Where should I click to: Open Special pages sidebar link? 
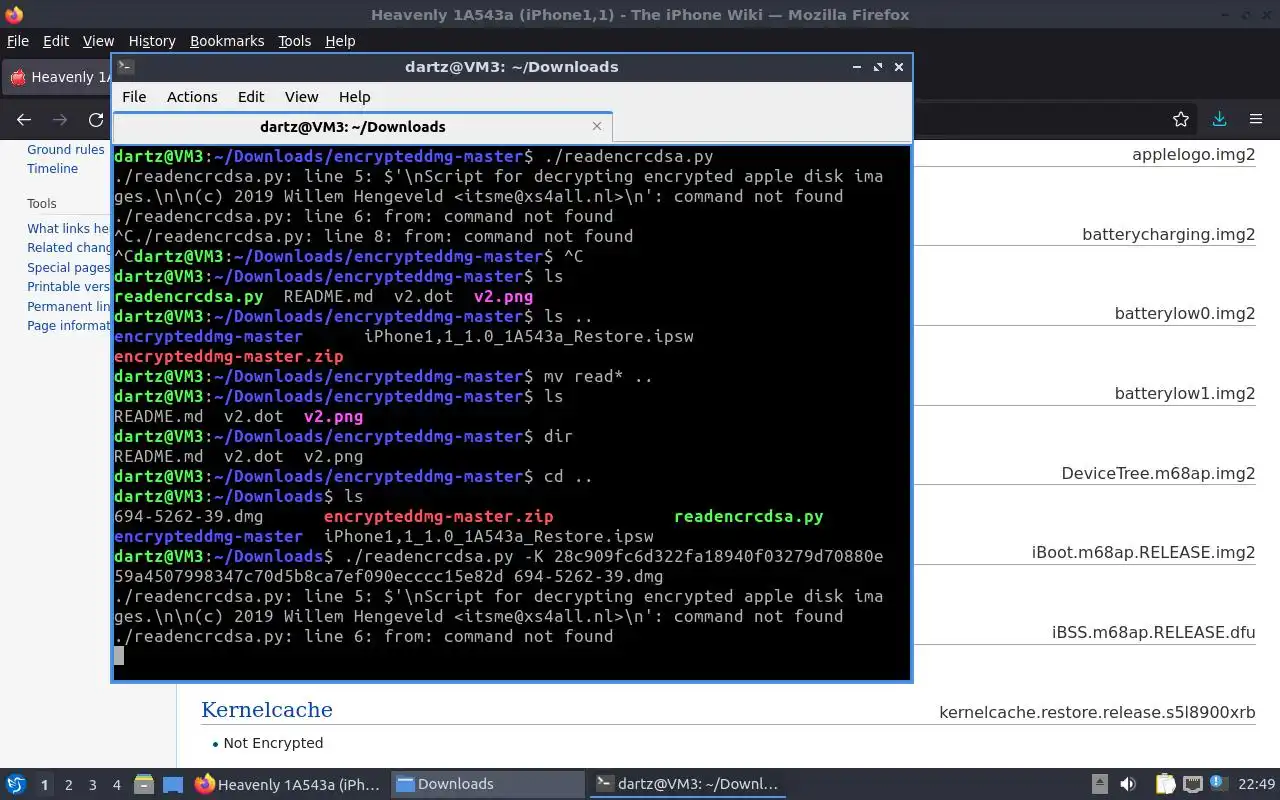68,267
